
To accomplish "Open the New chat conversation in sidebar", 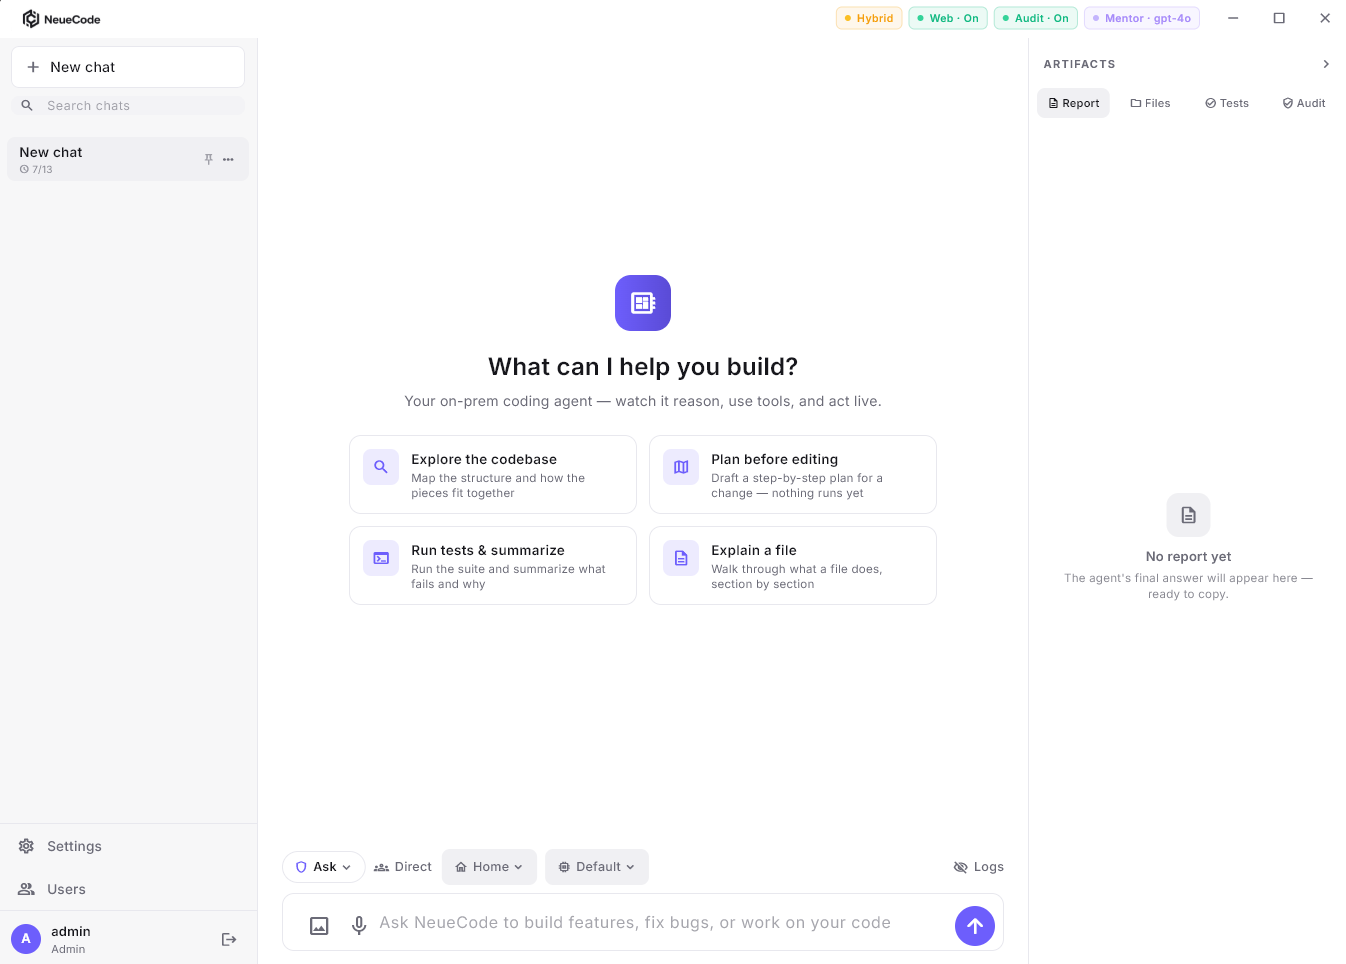I will click(x=128, y=159).
